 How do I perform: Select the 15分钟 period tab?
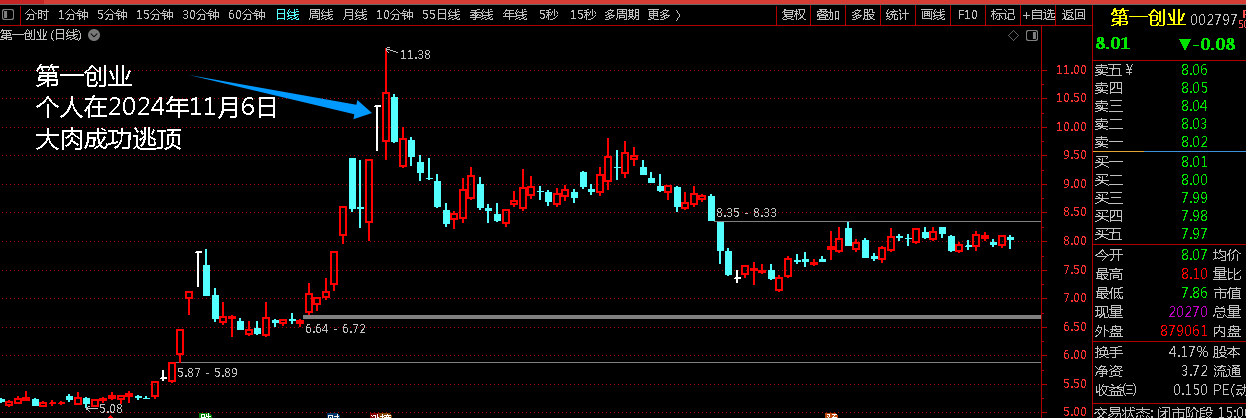pyautogui.click(x=154, y=15)
